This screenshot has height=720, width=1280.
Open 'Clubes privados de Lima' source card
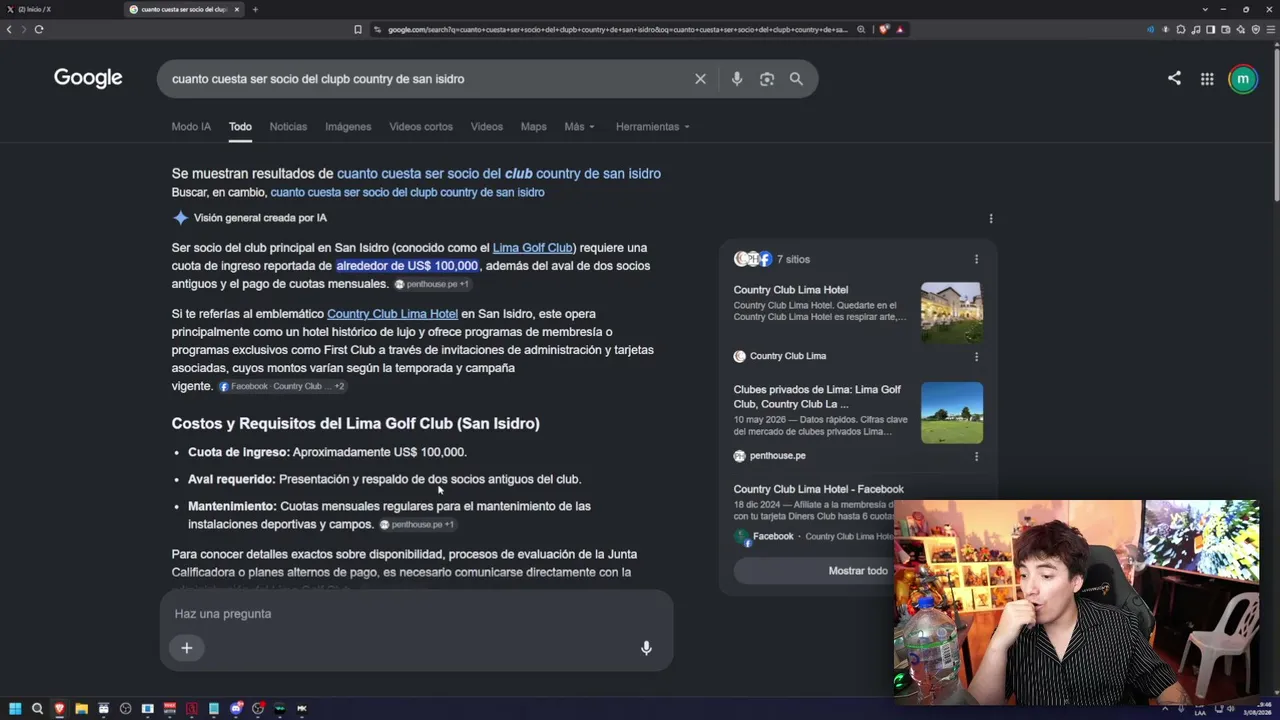(817, 397)
